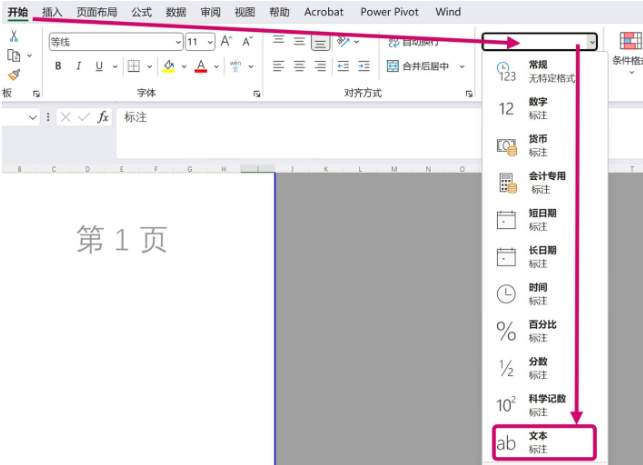Open the clipboard group dialog launcher
This screenshot has height=465, width=643.
[36, 94]
